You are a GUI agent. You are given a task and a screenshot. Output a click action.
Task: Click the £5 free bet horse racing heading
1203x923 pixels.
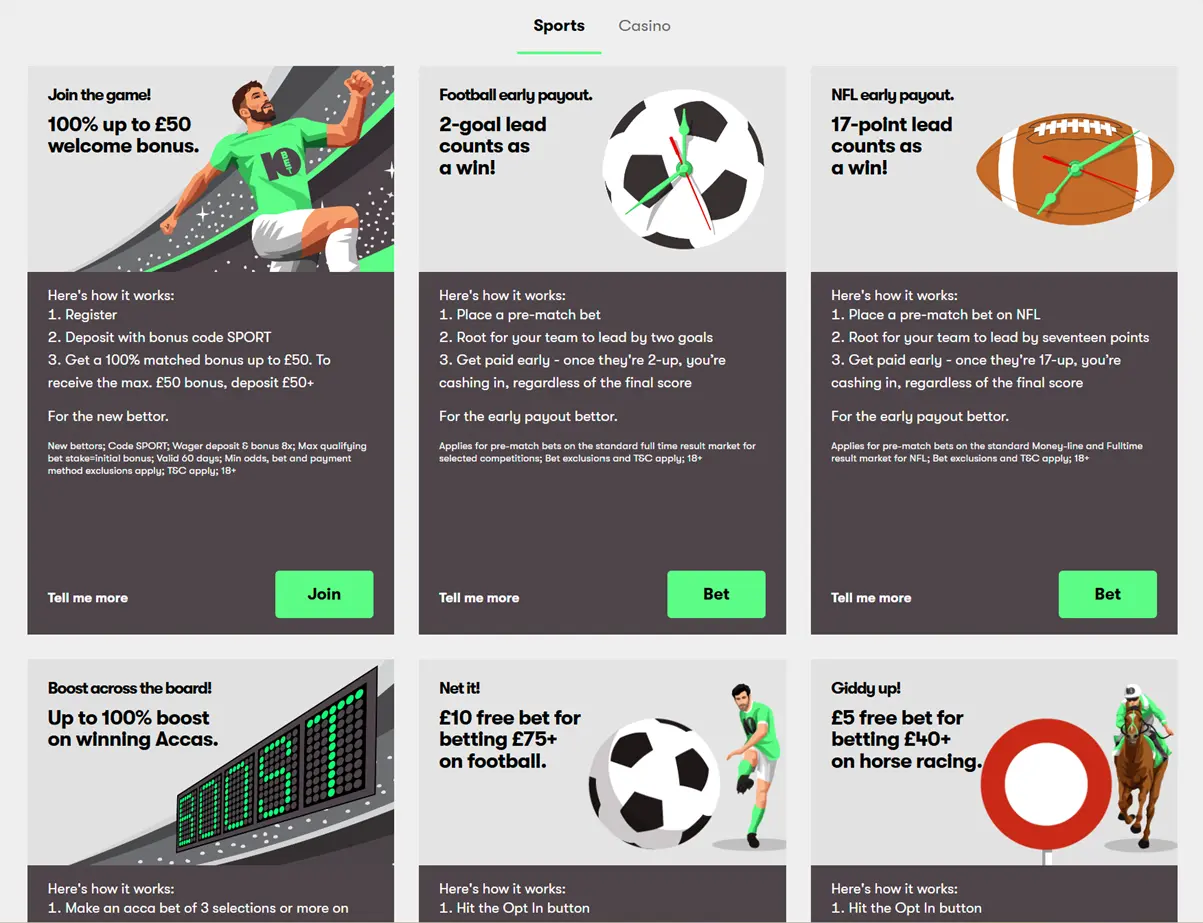click(905, 739)
